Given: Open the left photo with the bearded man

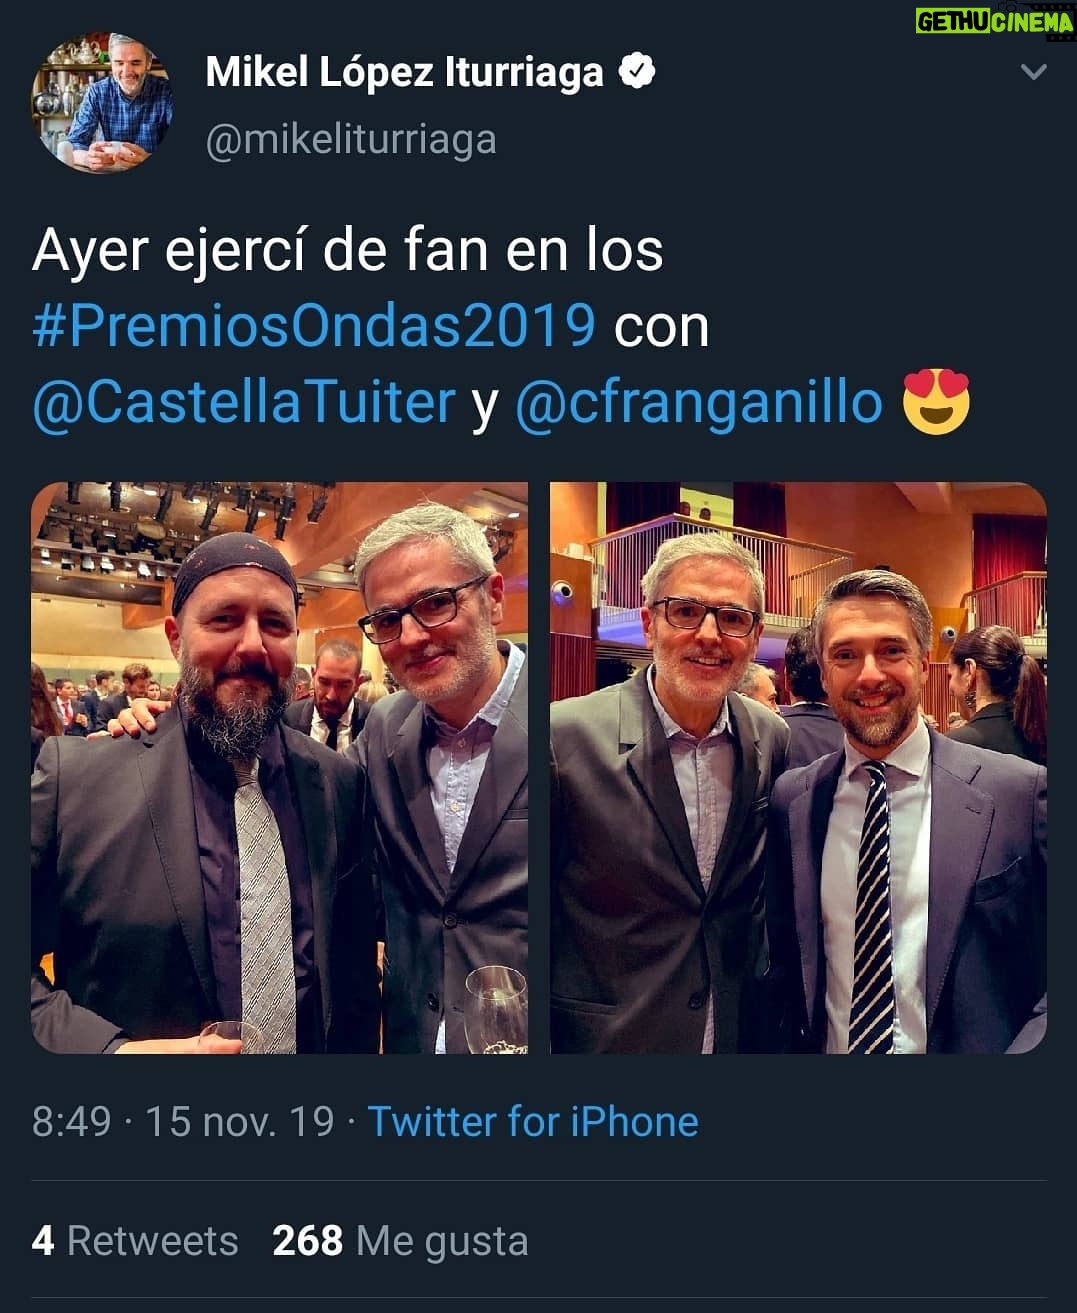Looking at the screenshot, I should 280,768.
